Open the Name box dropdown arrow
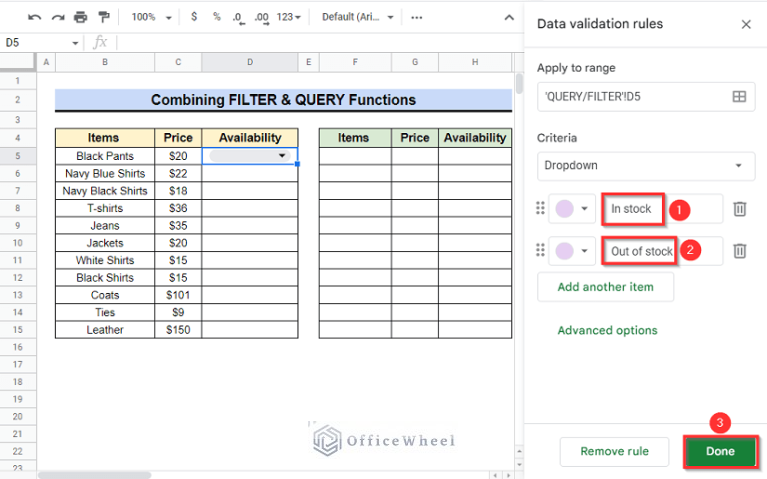This screenshot has width=767, height=479. click(x=75, y=43)
